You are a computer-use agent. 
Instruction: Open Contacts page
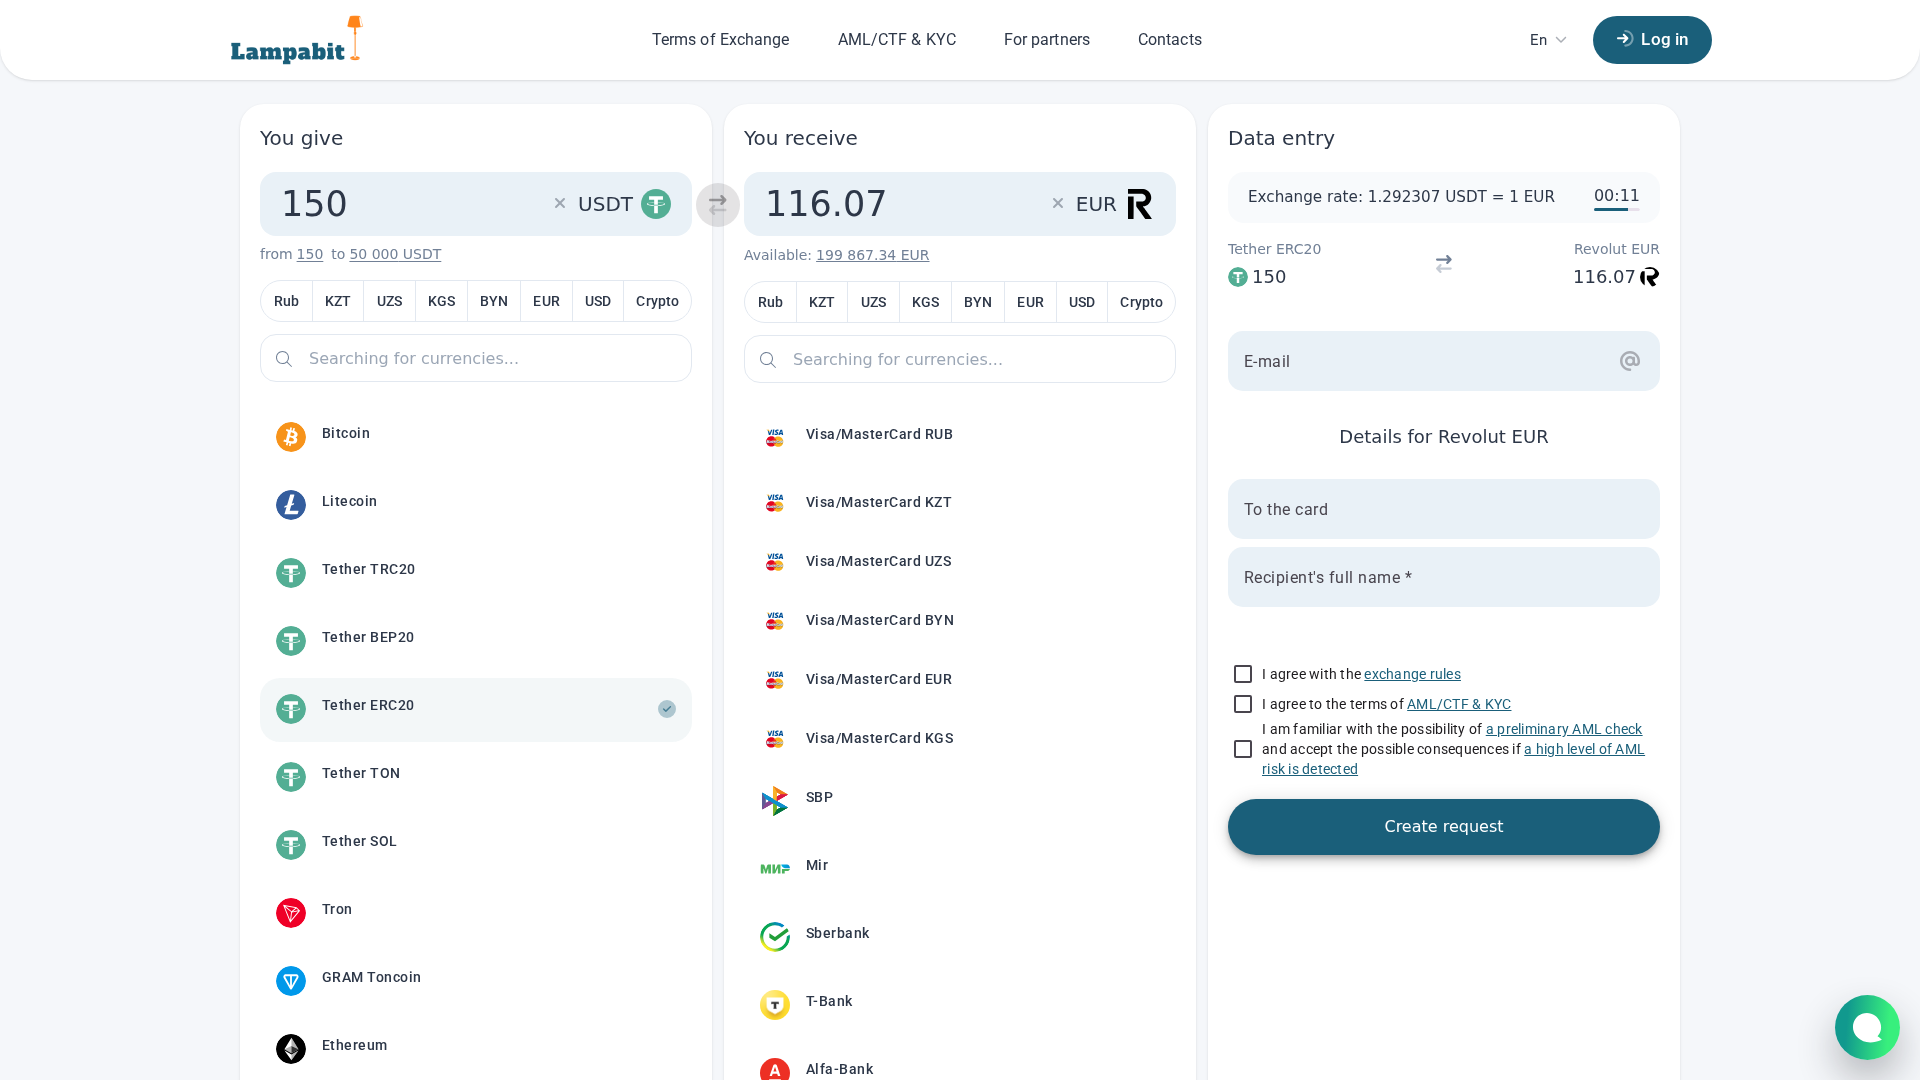[1170, 40]
